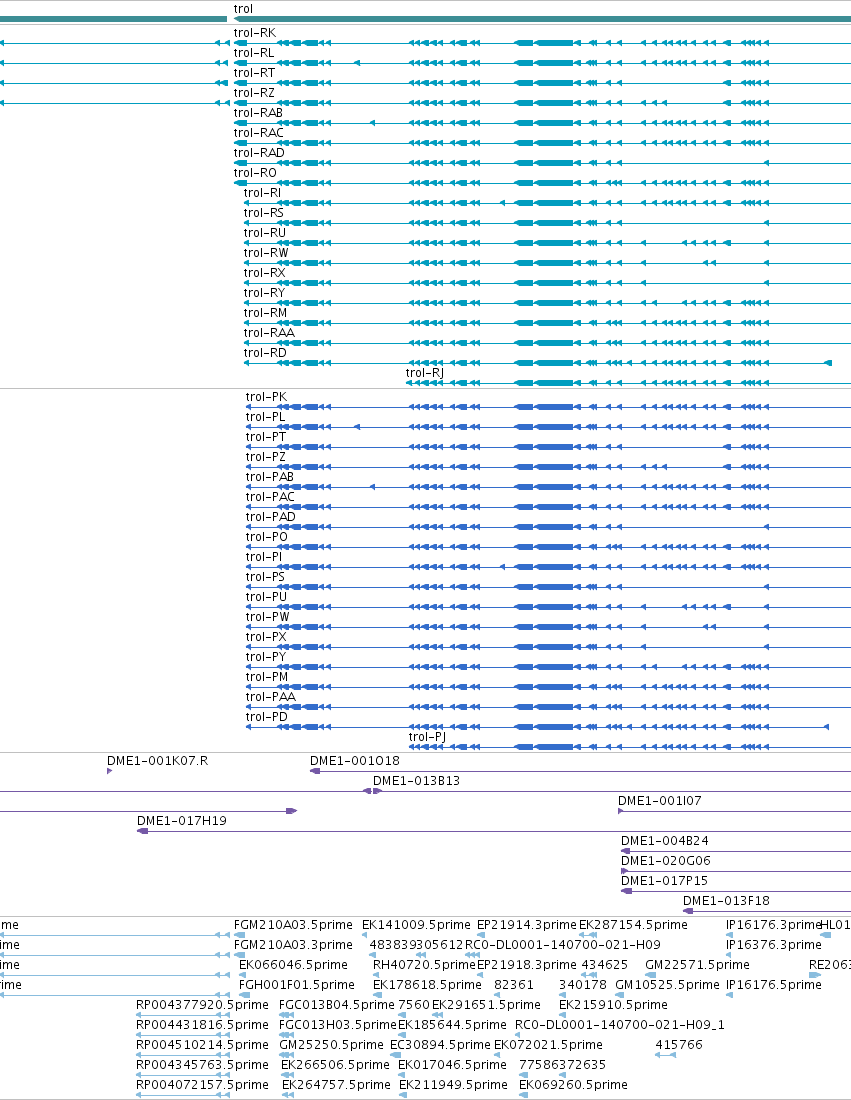
Task: Select the trol-PK protein label
Action: coord(267,397)
